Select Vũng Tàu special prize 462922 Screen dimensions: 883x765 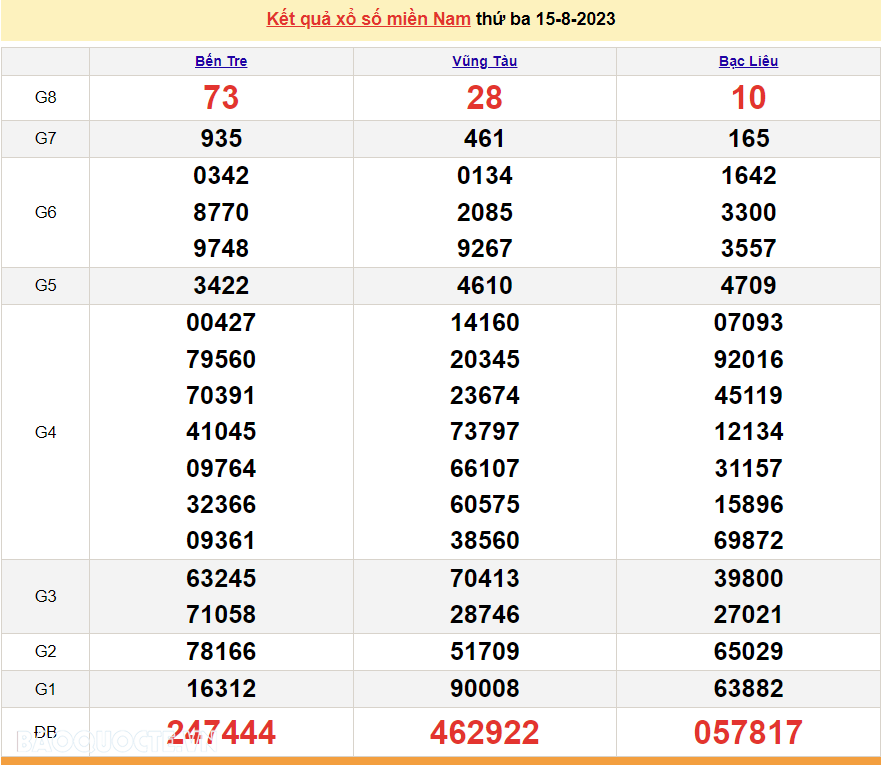point(484,733)
